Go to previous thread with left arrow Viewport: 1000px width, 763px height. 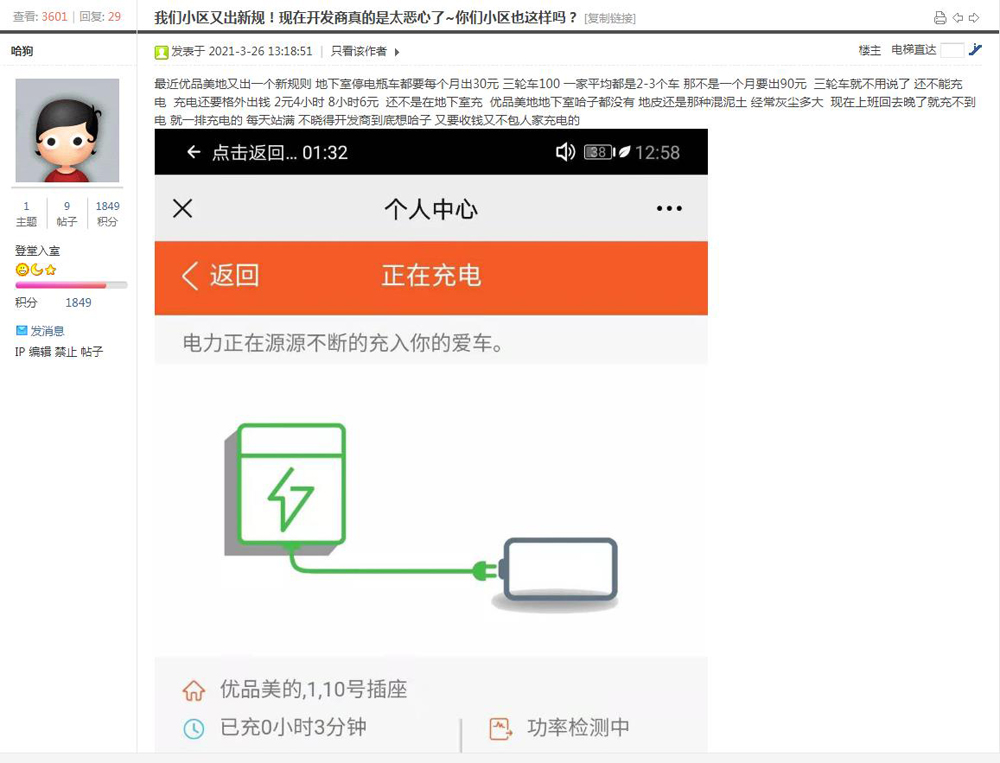[x=957, y=18]
